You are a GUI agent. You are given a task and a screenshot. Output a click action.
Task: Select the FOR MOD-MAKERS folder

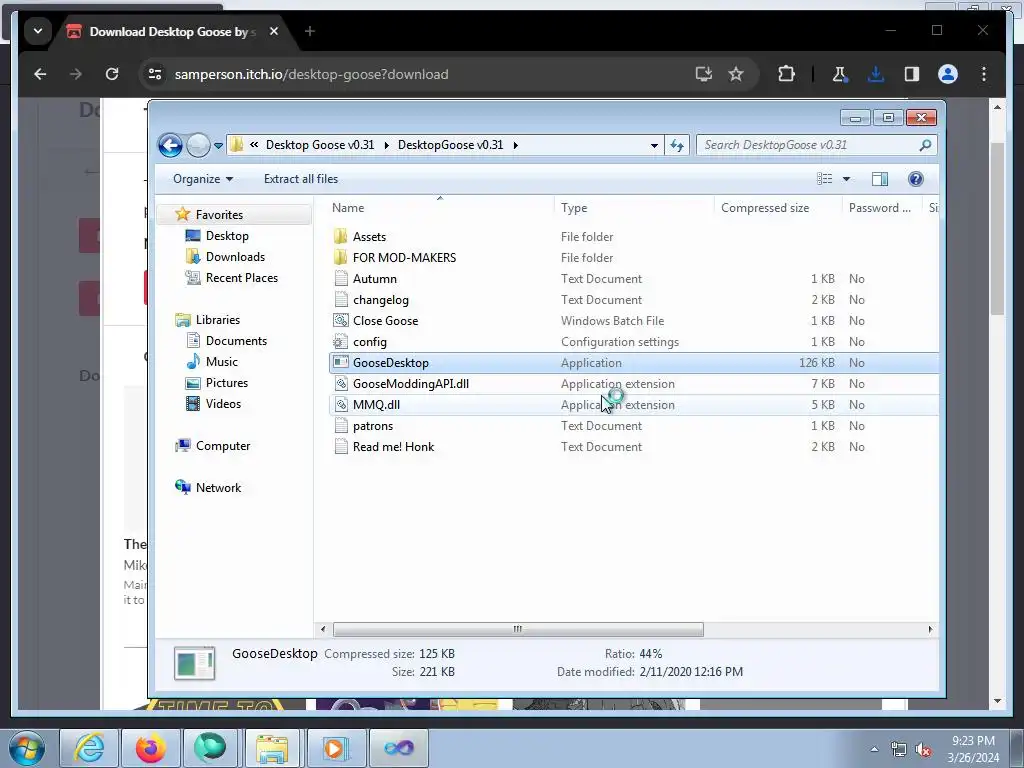click(404, 257)
